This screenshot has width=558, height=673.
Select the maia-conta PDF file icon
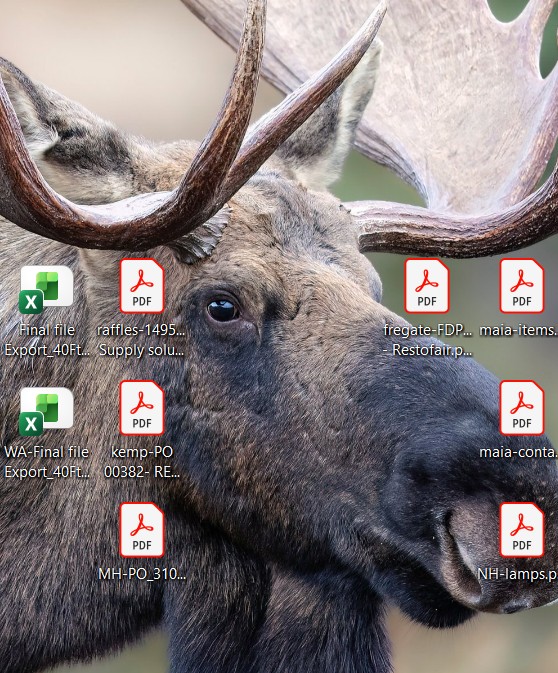coord(522,408)
